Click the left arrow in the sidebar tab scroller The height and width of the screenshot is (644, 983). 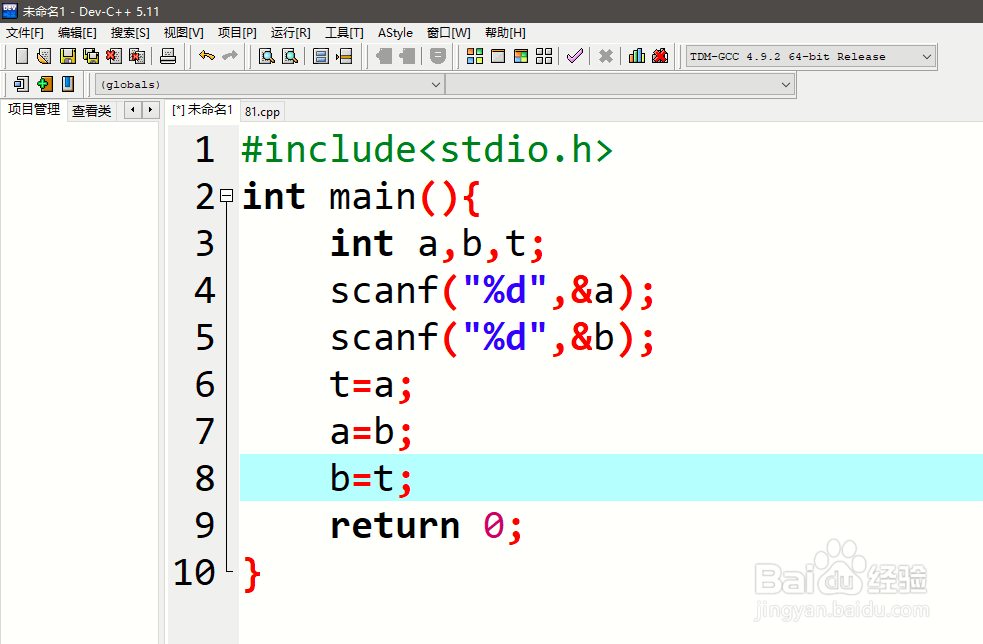[x=133, y=110]
